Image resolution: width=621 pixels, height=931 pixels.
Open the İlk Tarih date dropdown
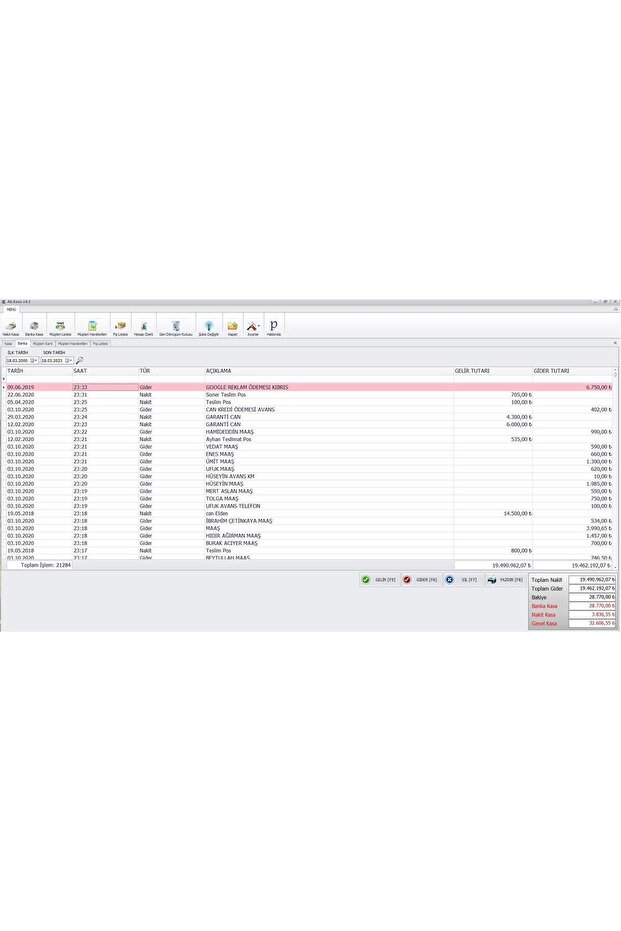[x=34, y=360]
